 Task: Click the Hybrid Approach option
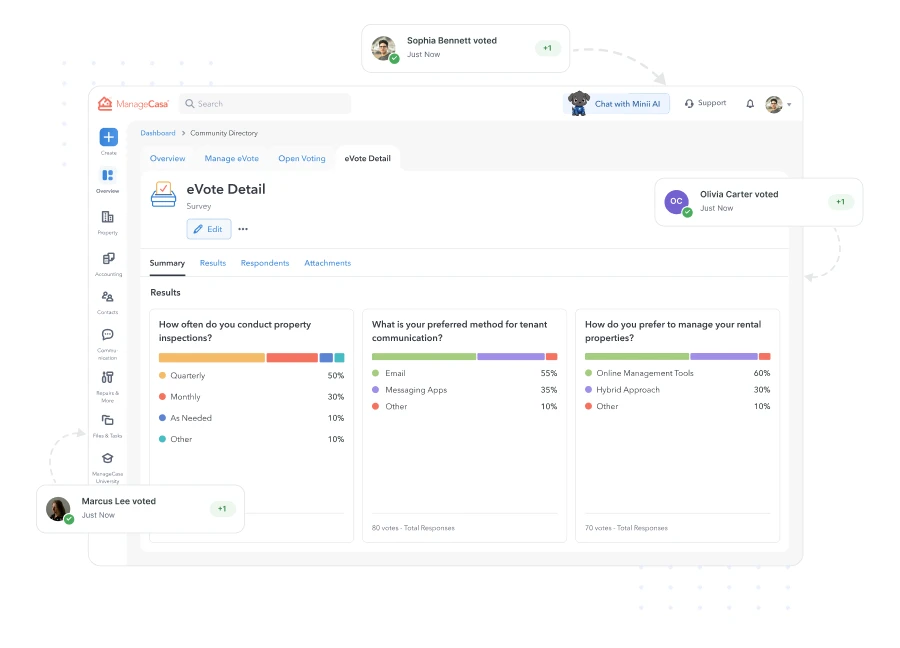point(678,390)
